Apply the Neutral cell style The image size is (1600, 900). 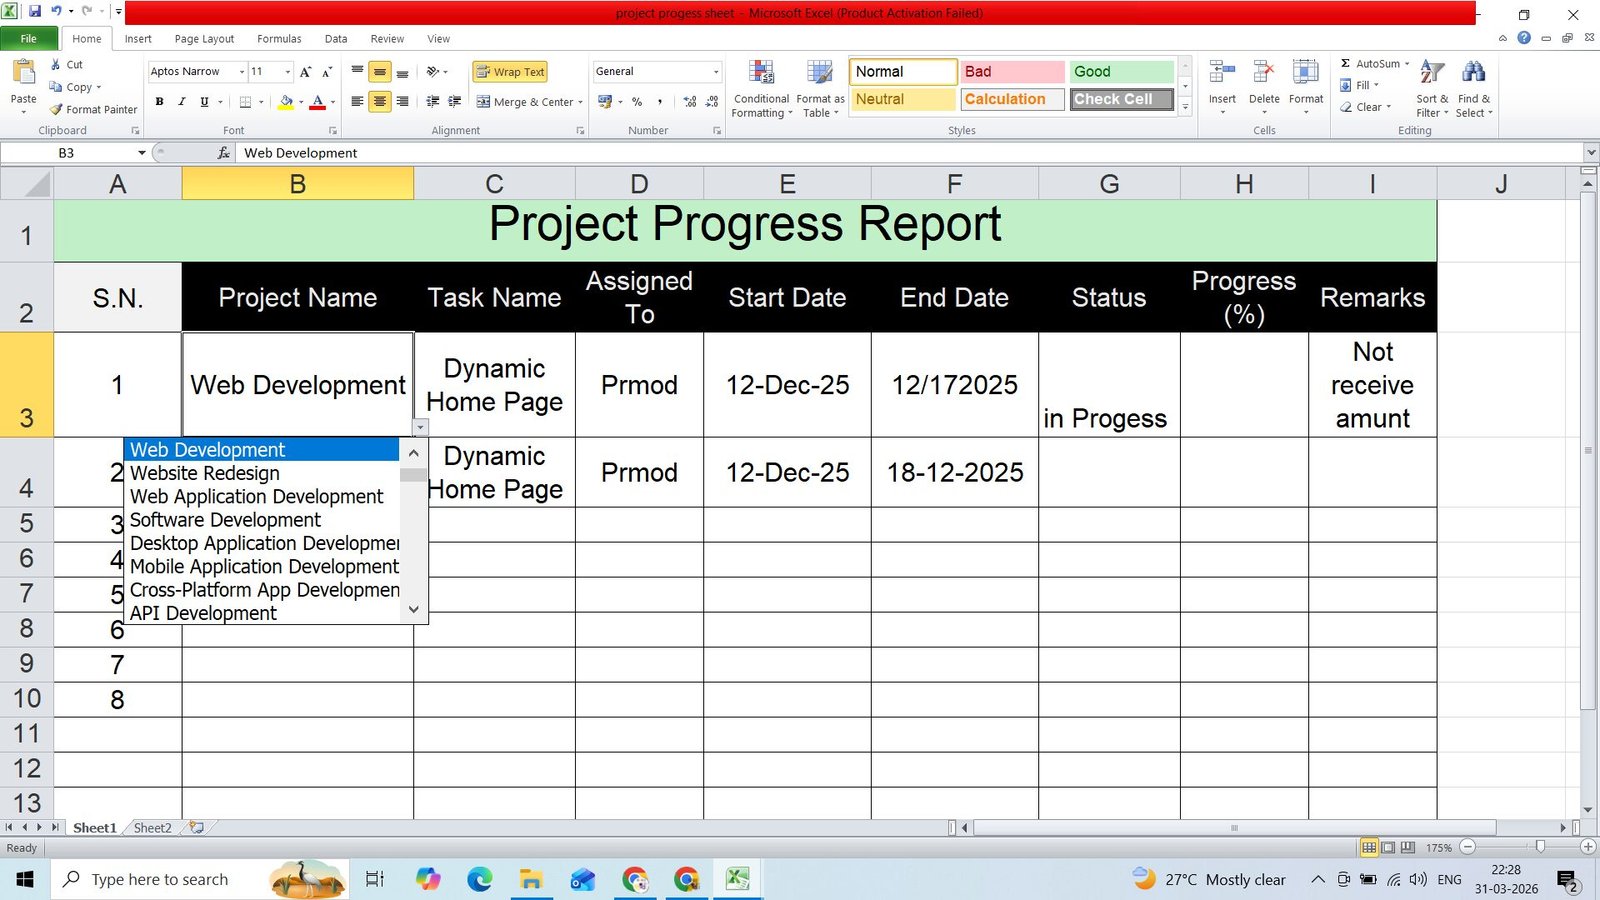click(x=902, y=99)
